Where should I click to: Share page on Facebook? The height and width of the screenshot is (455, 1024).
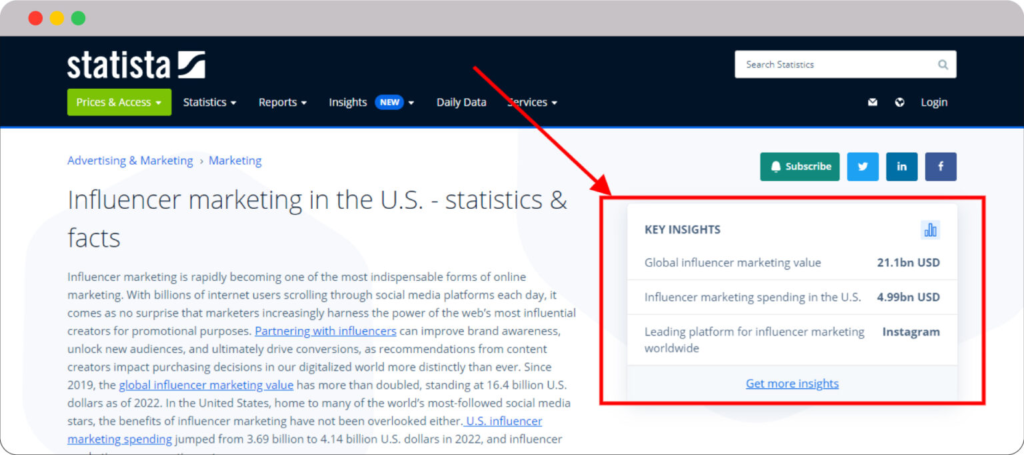940,167
